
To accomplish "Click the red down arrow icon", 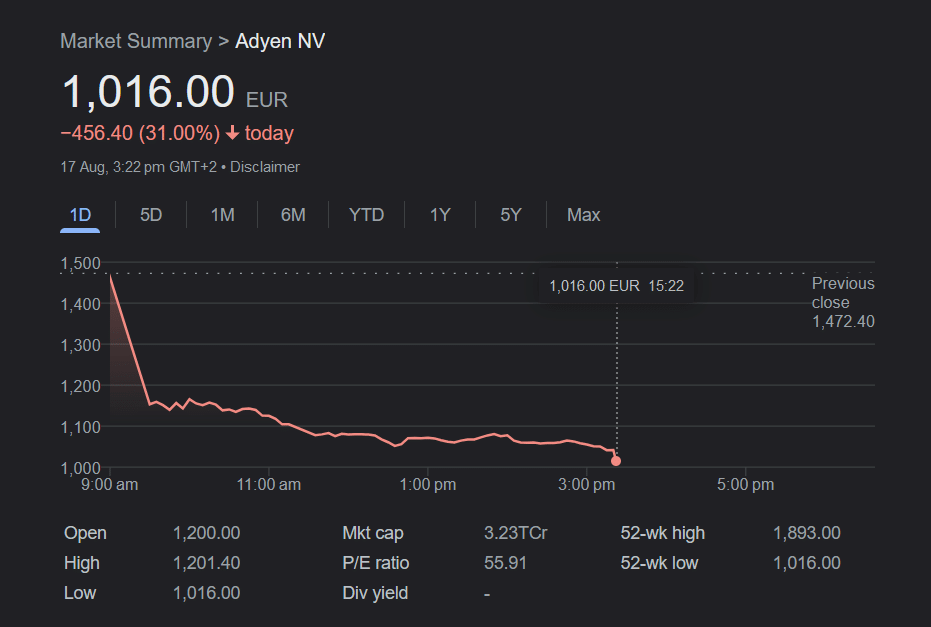I will (x=233, y=133).
